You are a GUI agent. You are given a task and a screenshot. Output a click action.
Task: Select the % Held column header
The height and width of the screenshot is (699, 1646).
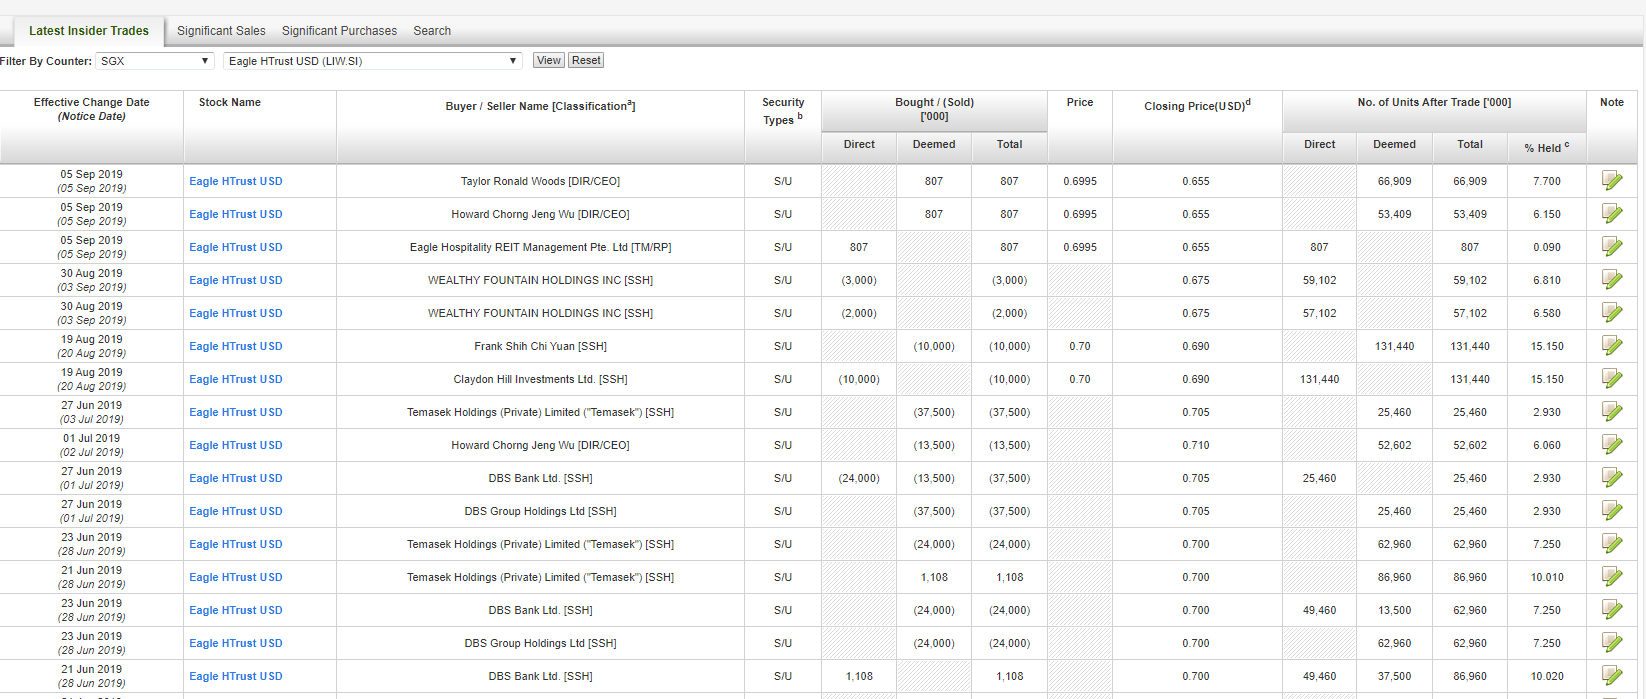point(1547,147)
